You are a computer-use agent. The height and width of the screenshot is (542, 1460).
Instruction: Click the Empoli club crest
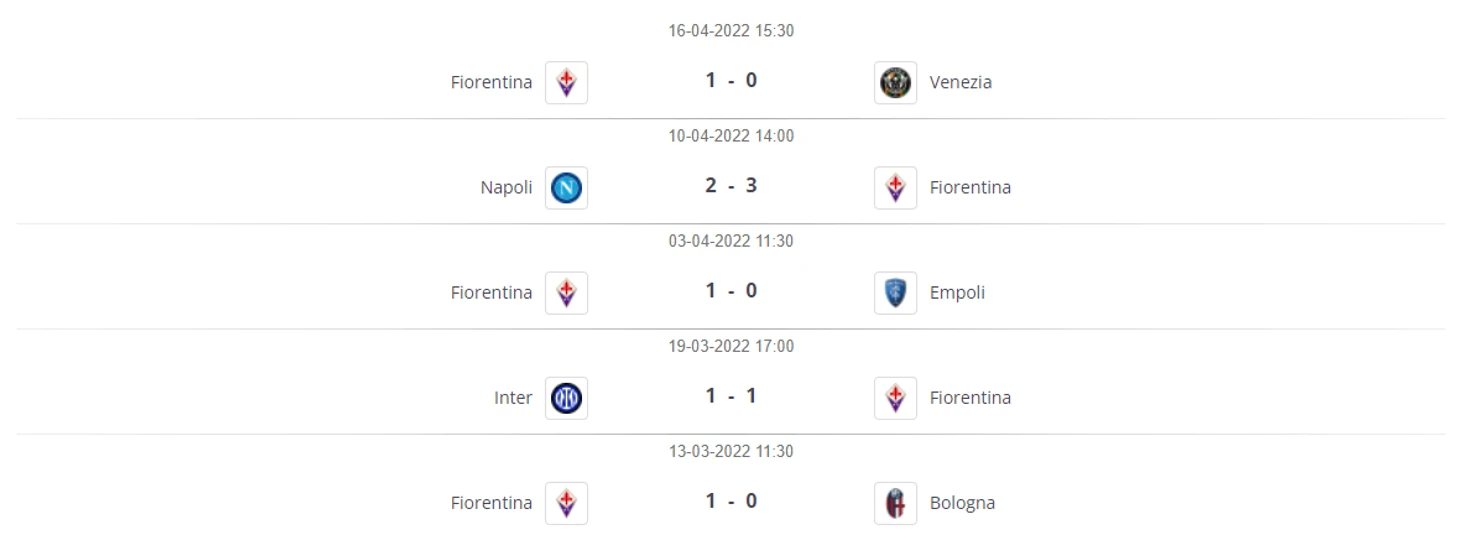click(x=895, y=292)
